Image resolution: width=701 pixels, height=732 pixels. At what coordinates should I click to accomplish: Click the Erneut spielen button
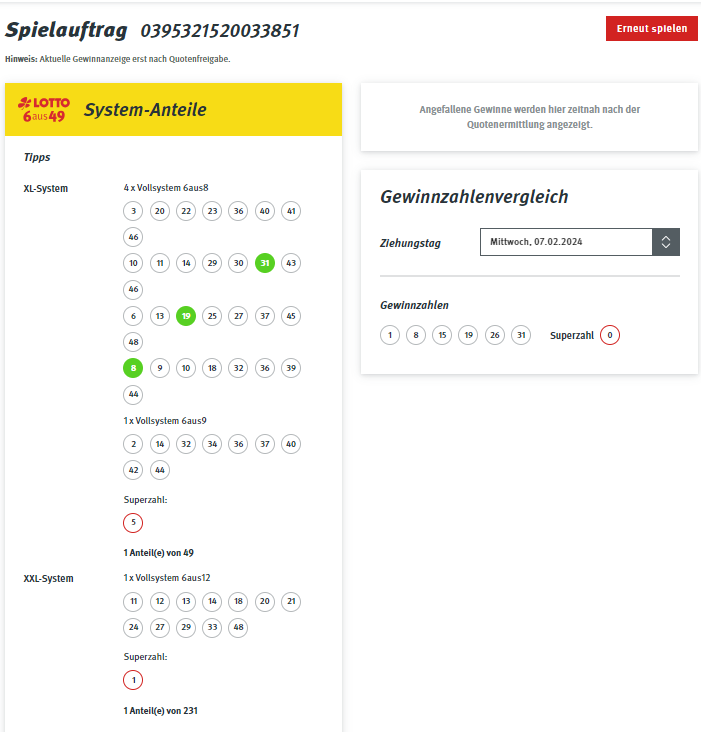(652, 28)
